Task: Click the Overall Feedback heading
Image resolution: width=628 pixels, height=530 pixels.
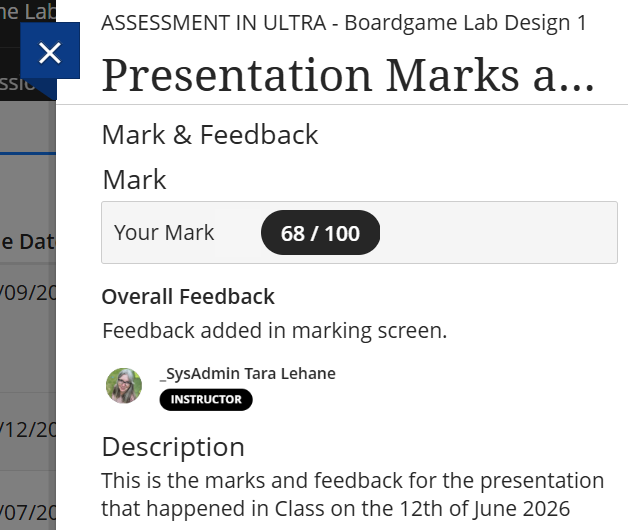Action: [188, 297]
